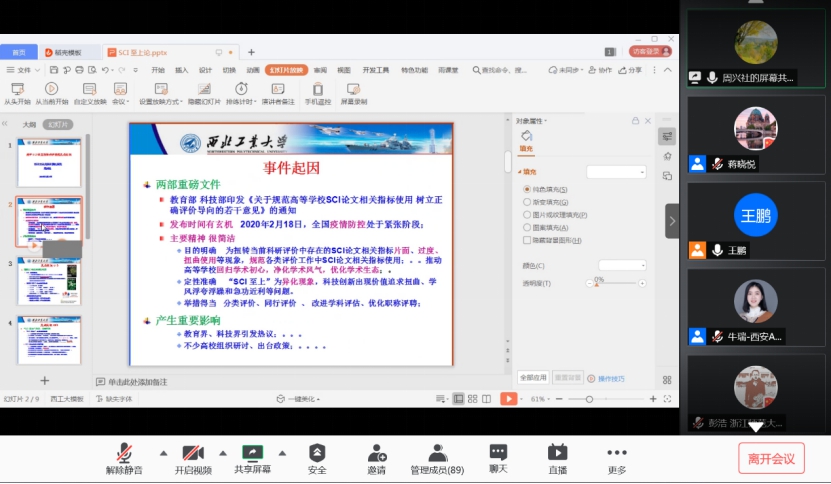Switch to slide sorter grid view icon
Image resolution: width=831 pixels, height=484 pixels.
[473, 399]
